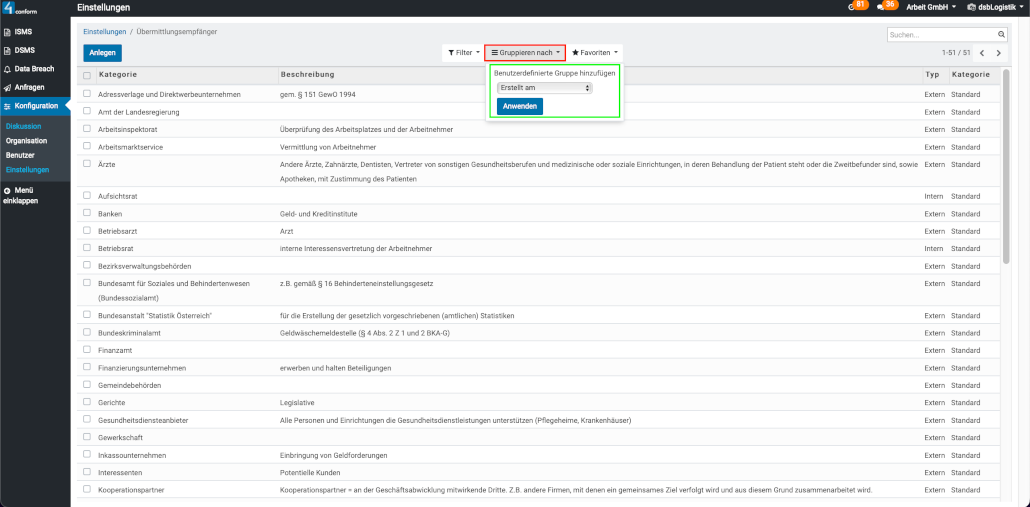
Task: Go to next page with right arrow
Action: coord(998,52)
